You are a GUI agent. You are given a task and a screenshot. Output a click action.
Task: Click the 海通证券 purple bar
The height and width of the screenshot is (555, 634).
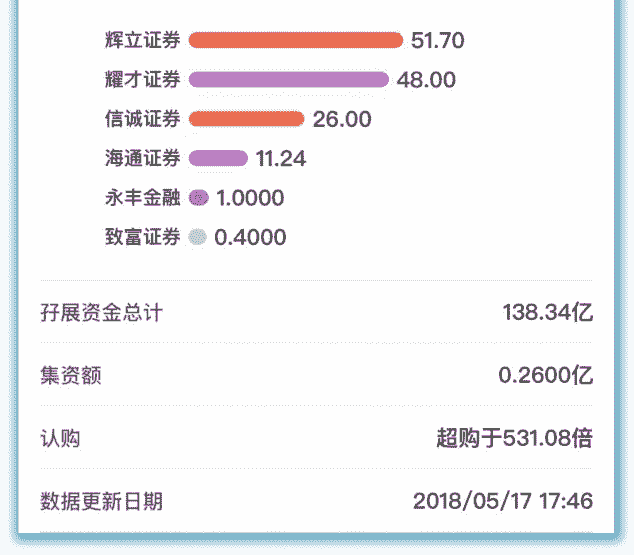[x=218, y=158]
